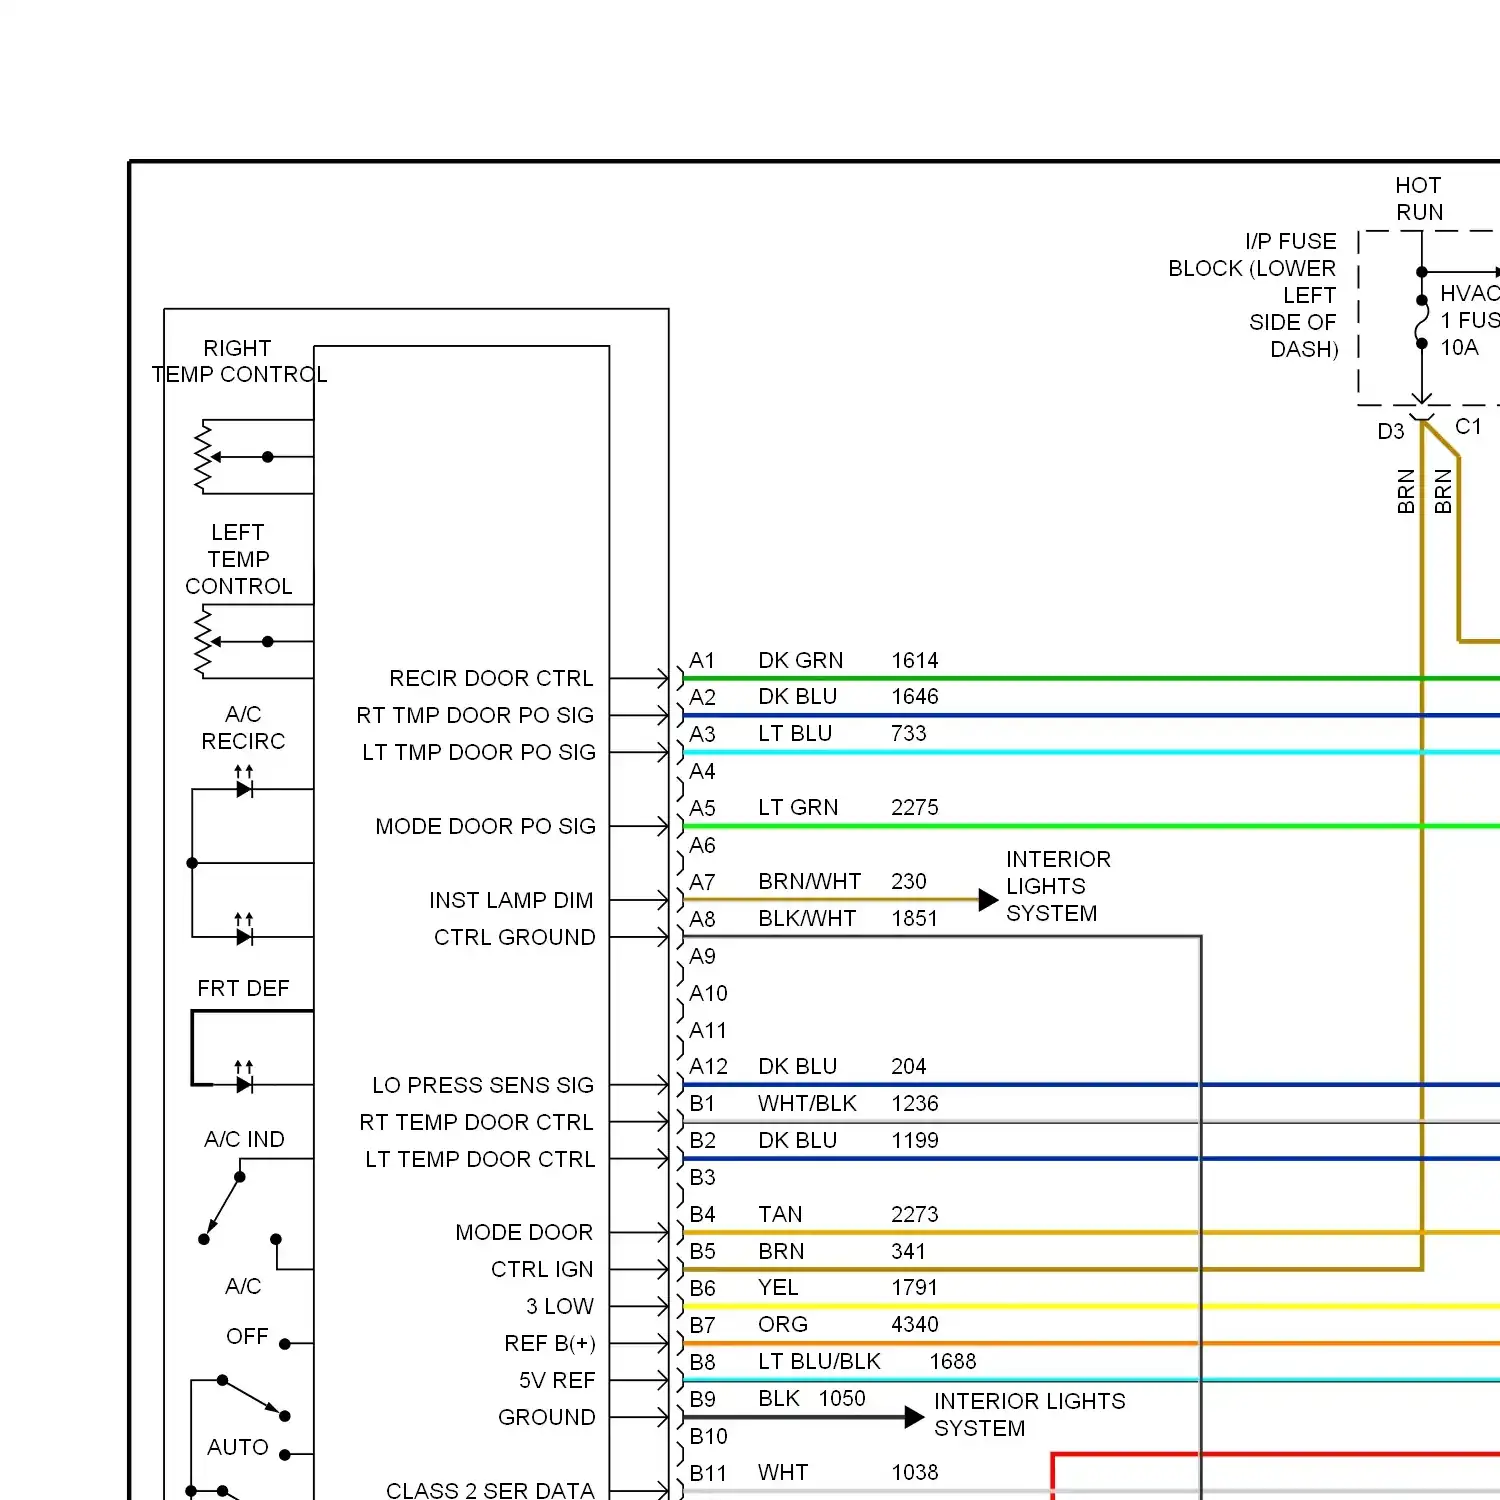Click the "LEFT TEMP CONTROL" heading
The height and width of the screenshot is (1500, 1500).
(x=239, y=559)
